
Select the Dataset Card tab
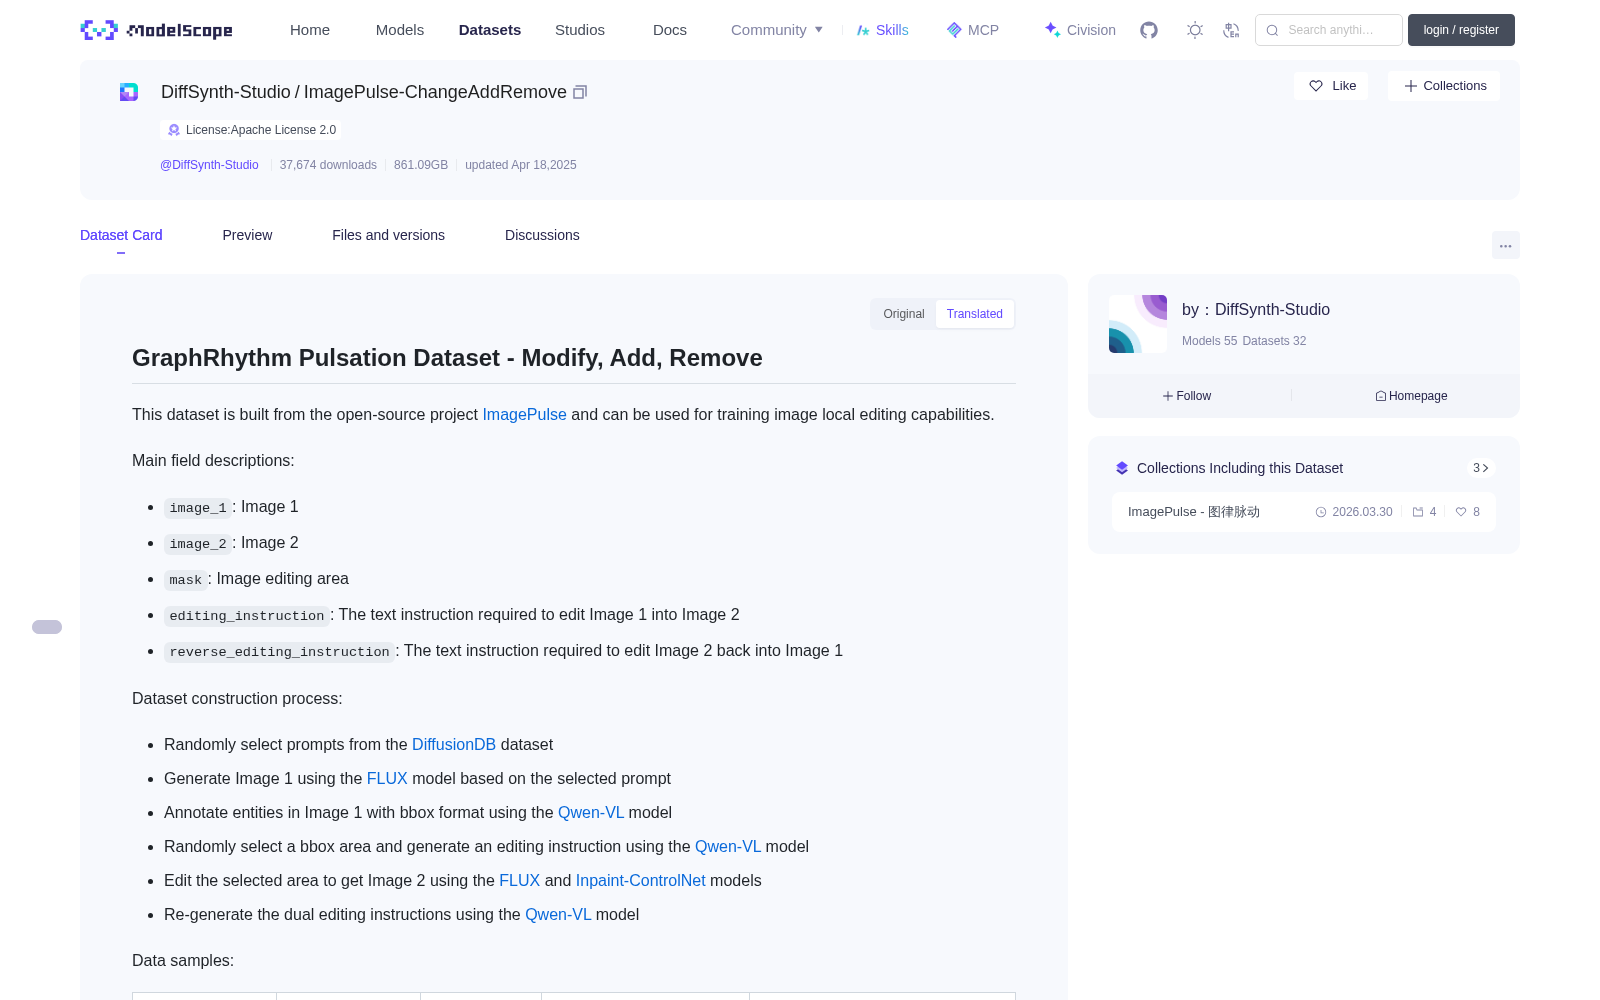click(121, 235)
